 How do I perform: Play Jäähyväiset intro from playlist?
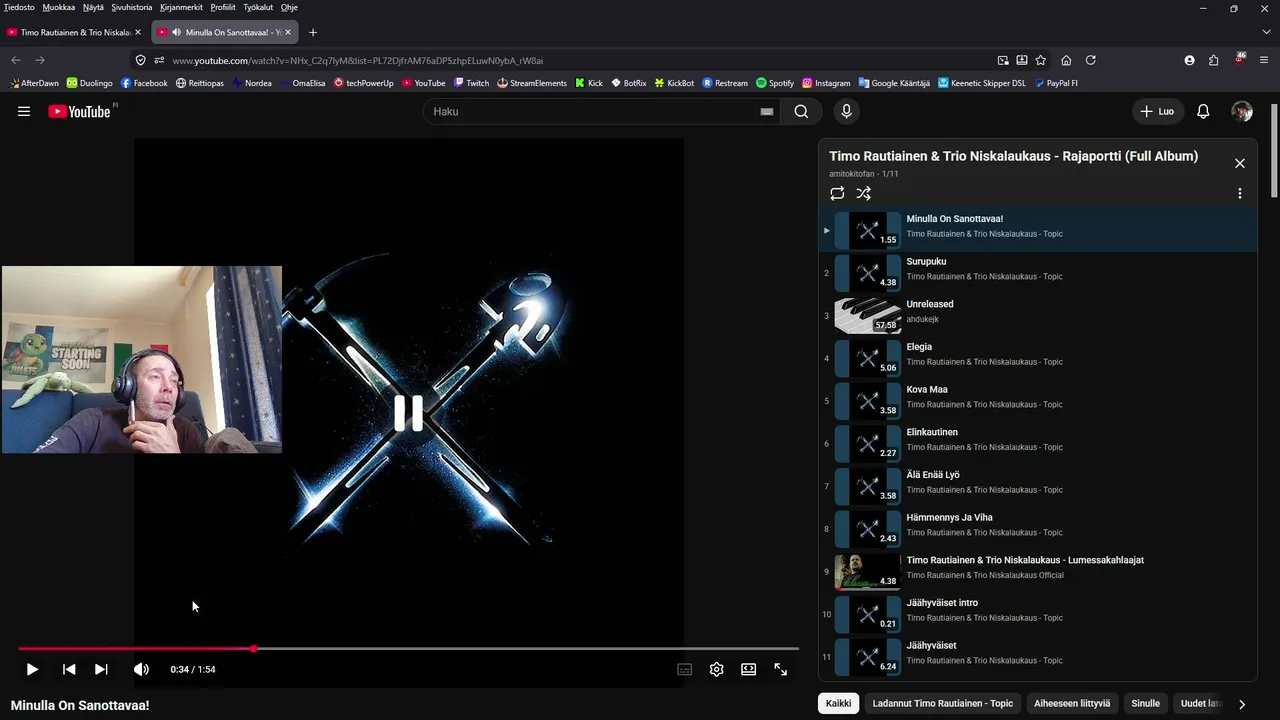tap(1038, 614)
